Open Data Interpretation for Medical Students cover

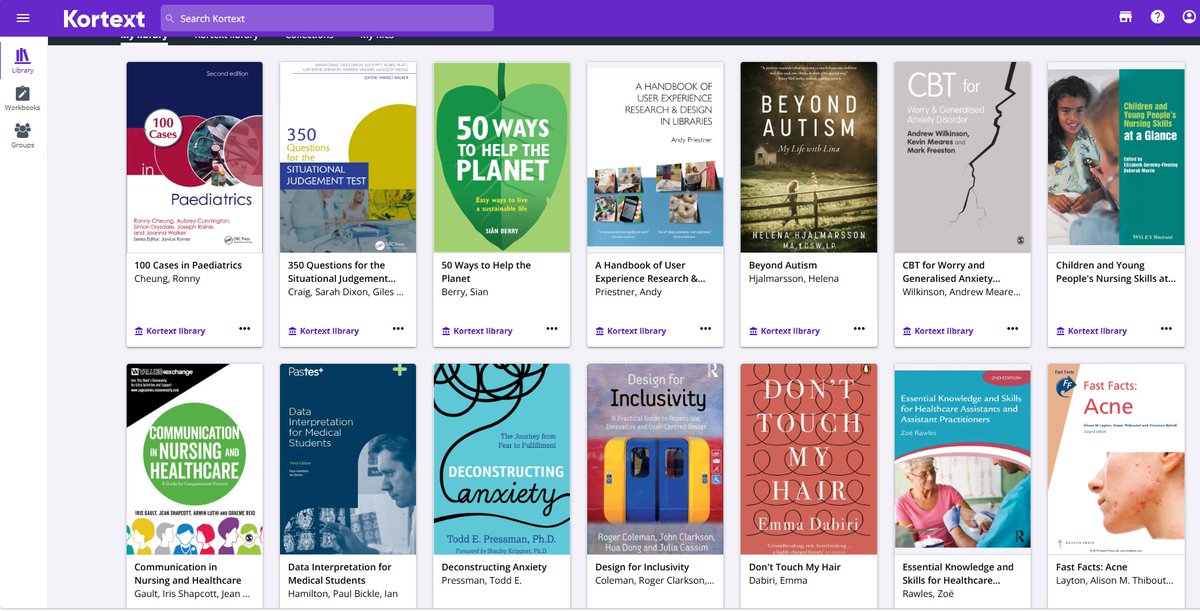tap(348, 459)
